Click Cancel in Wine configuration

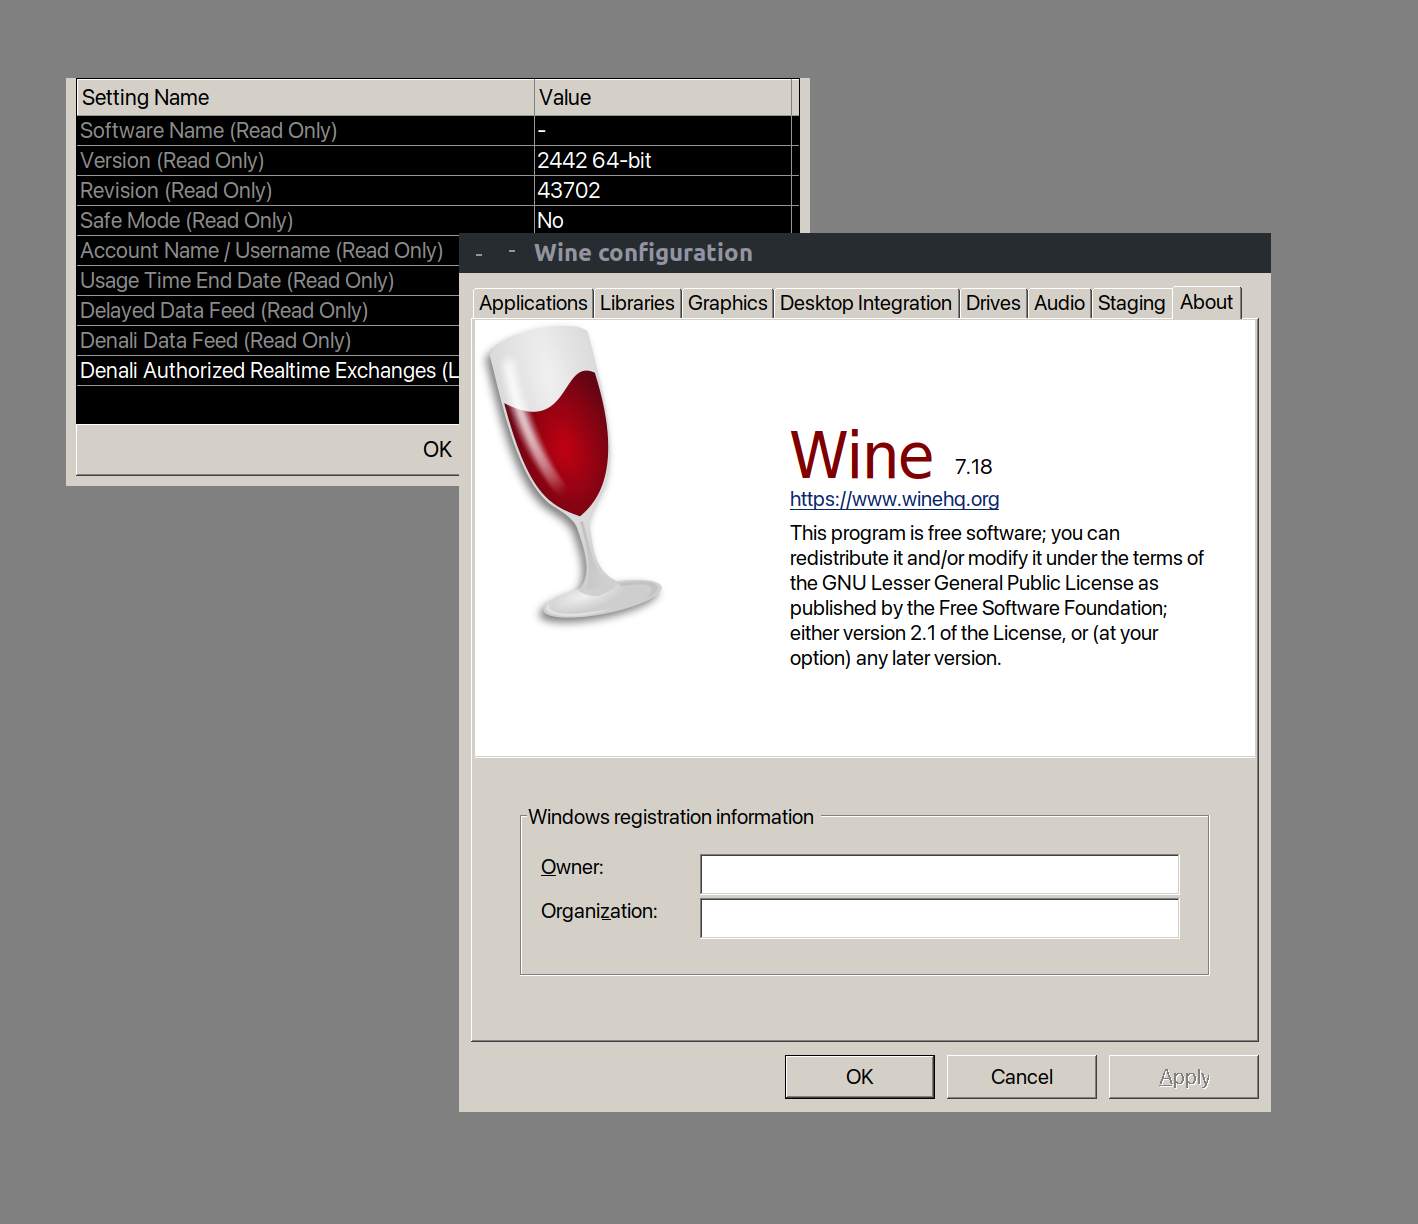pyautogui.click(x=1021, y=1077)
